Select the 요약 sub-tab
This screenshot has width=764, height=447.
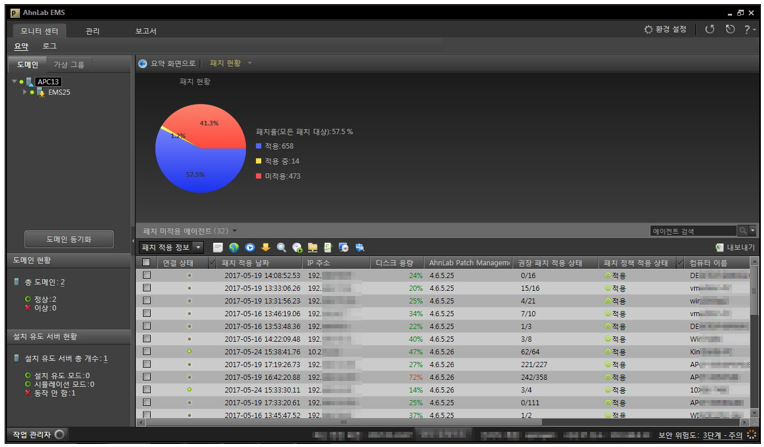(x=21, y=46)
